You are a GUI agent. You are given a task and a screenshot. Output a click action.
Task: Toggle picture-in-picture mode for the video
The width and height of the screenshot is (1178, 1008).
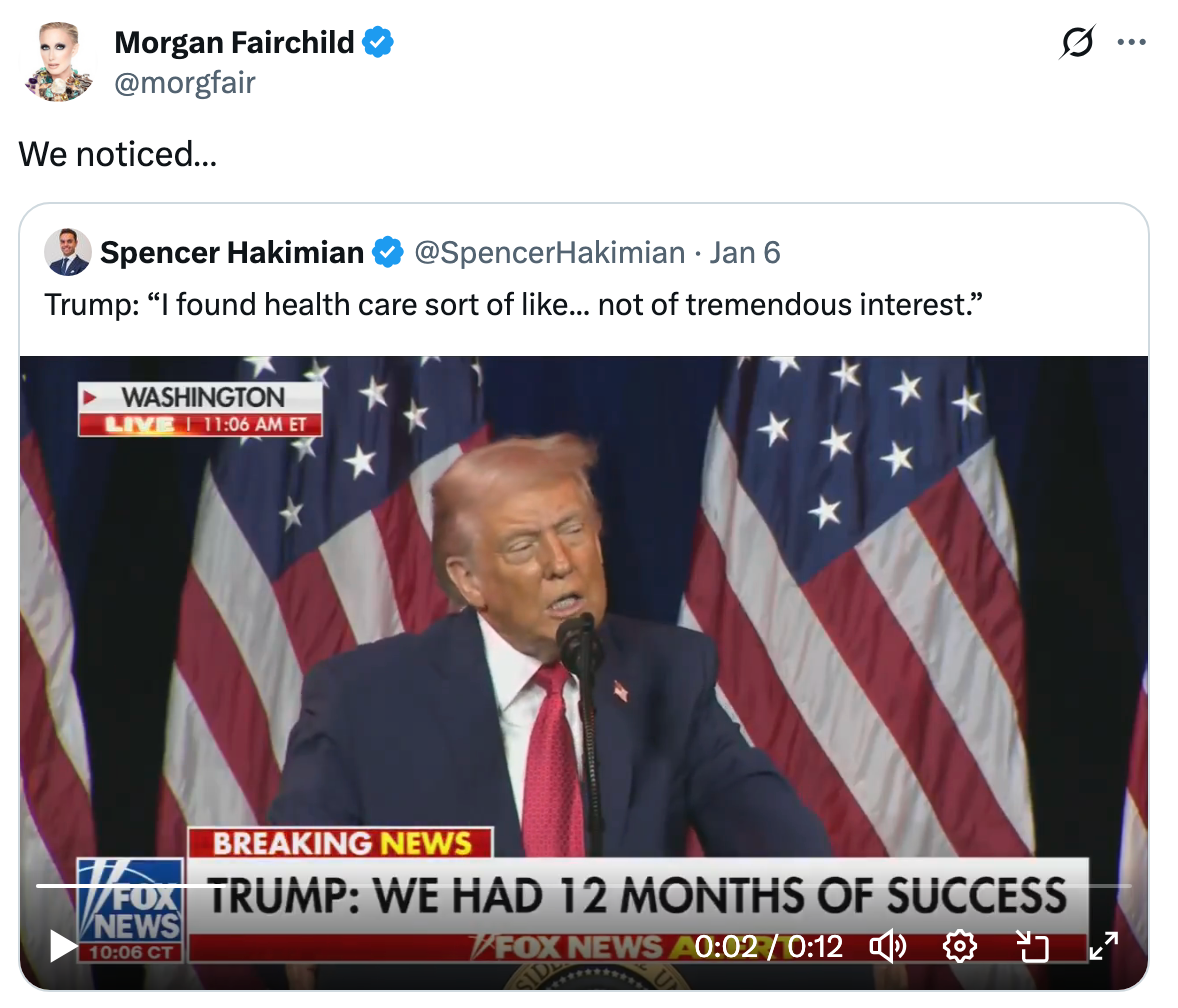[x=1030, y=945]
